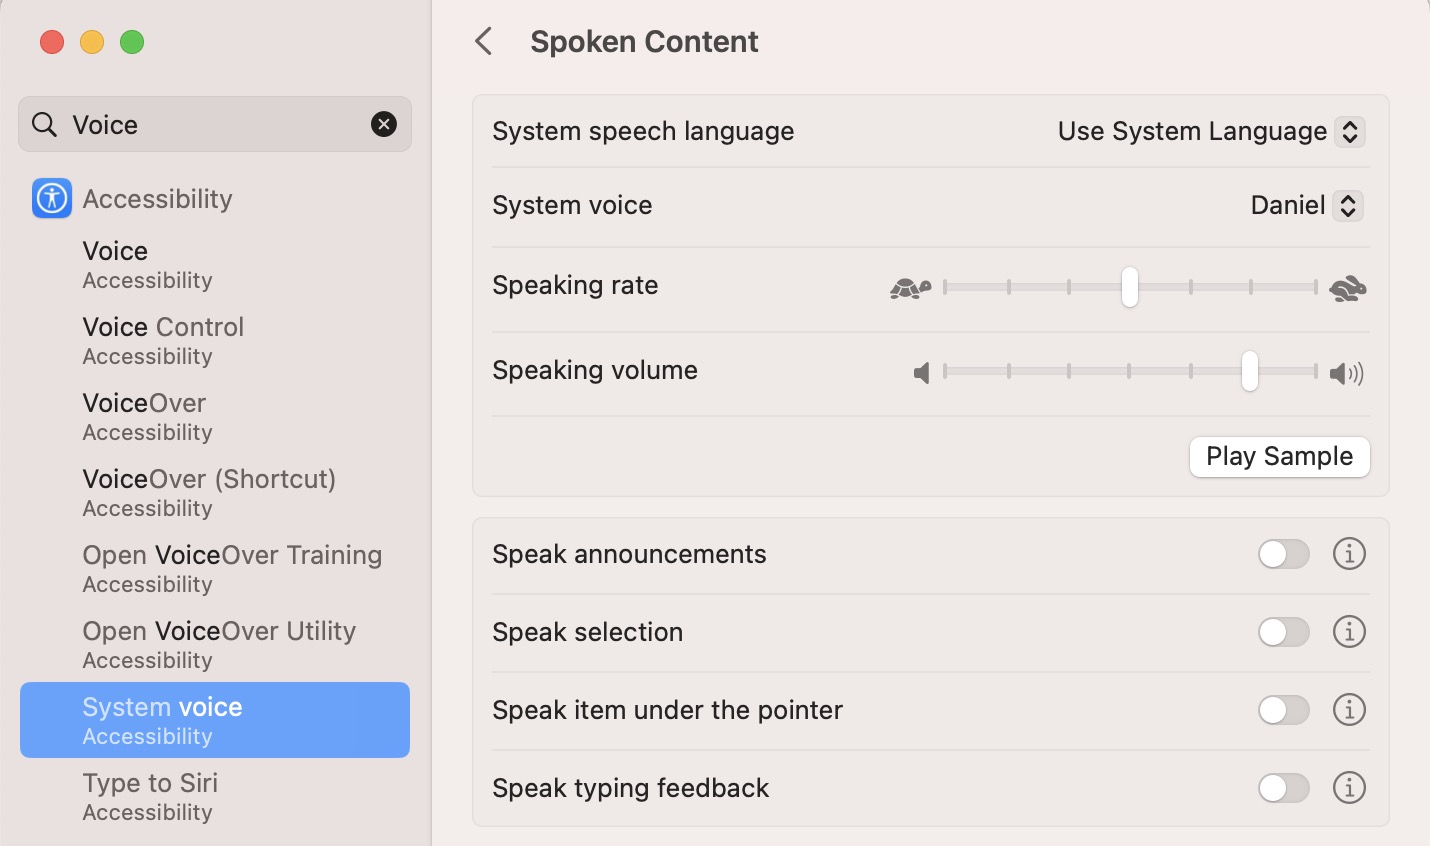Open the System voice Daniel dropdown
Screen dimensions: 1430x846
tap(1306, 206)
